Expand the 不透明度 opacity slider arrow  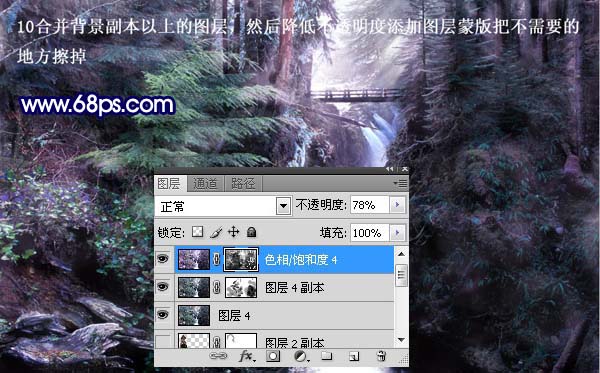click(x=397, y=205)
